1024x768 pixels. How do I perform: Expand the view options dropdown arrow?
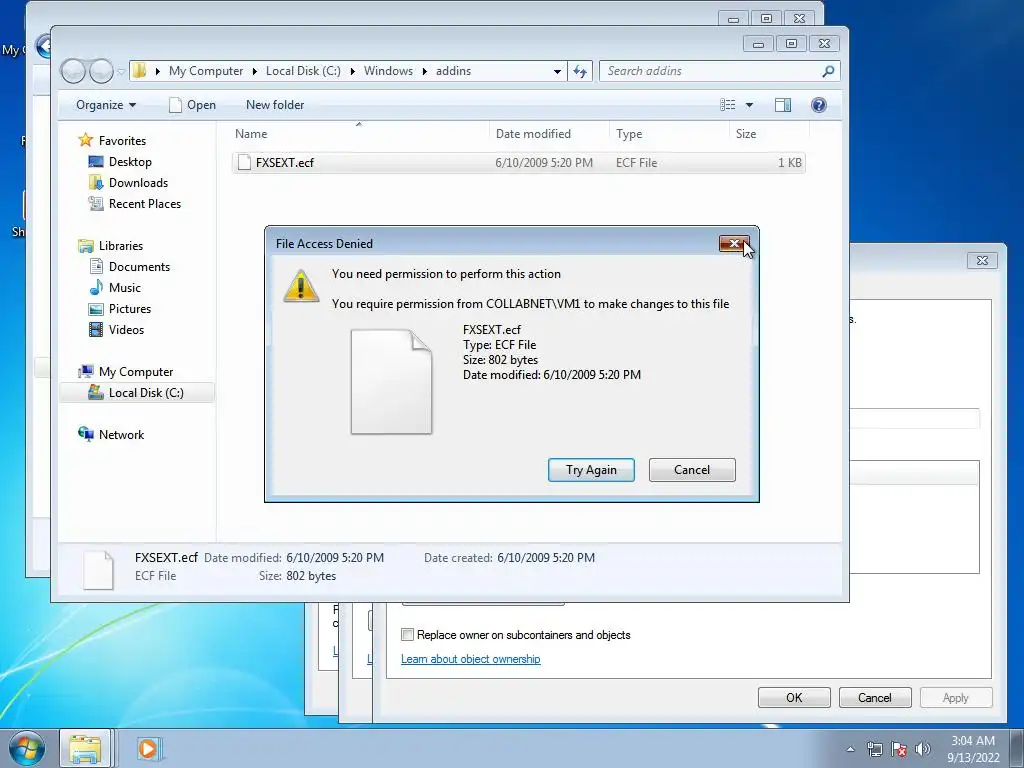coord(749,105)
